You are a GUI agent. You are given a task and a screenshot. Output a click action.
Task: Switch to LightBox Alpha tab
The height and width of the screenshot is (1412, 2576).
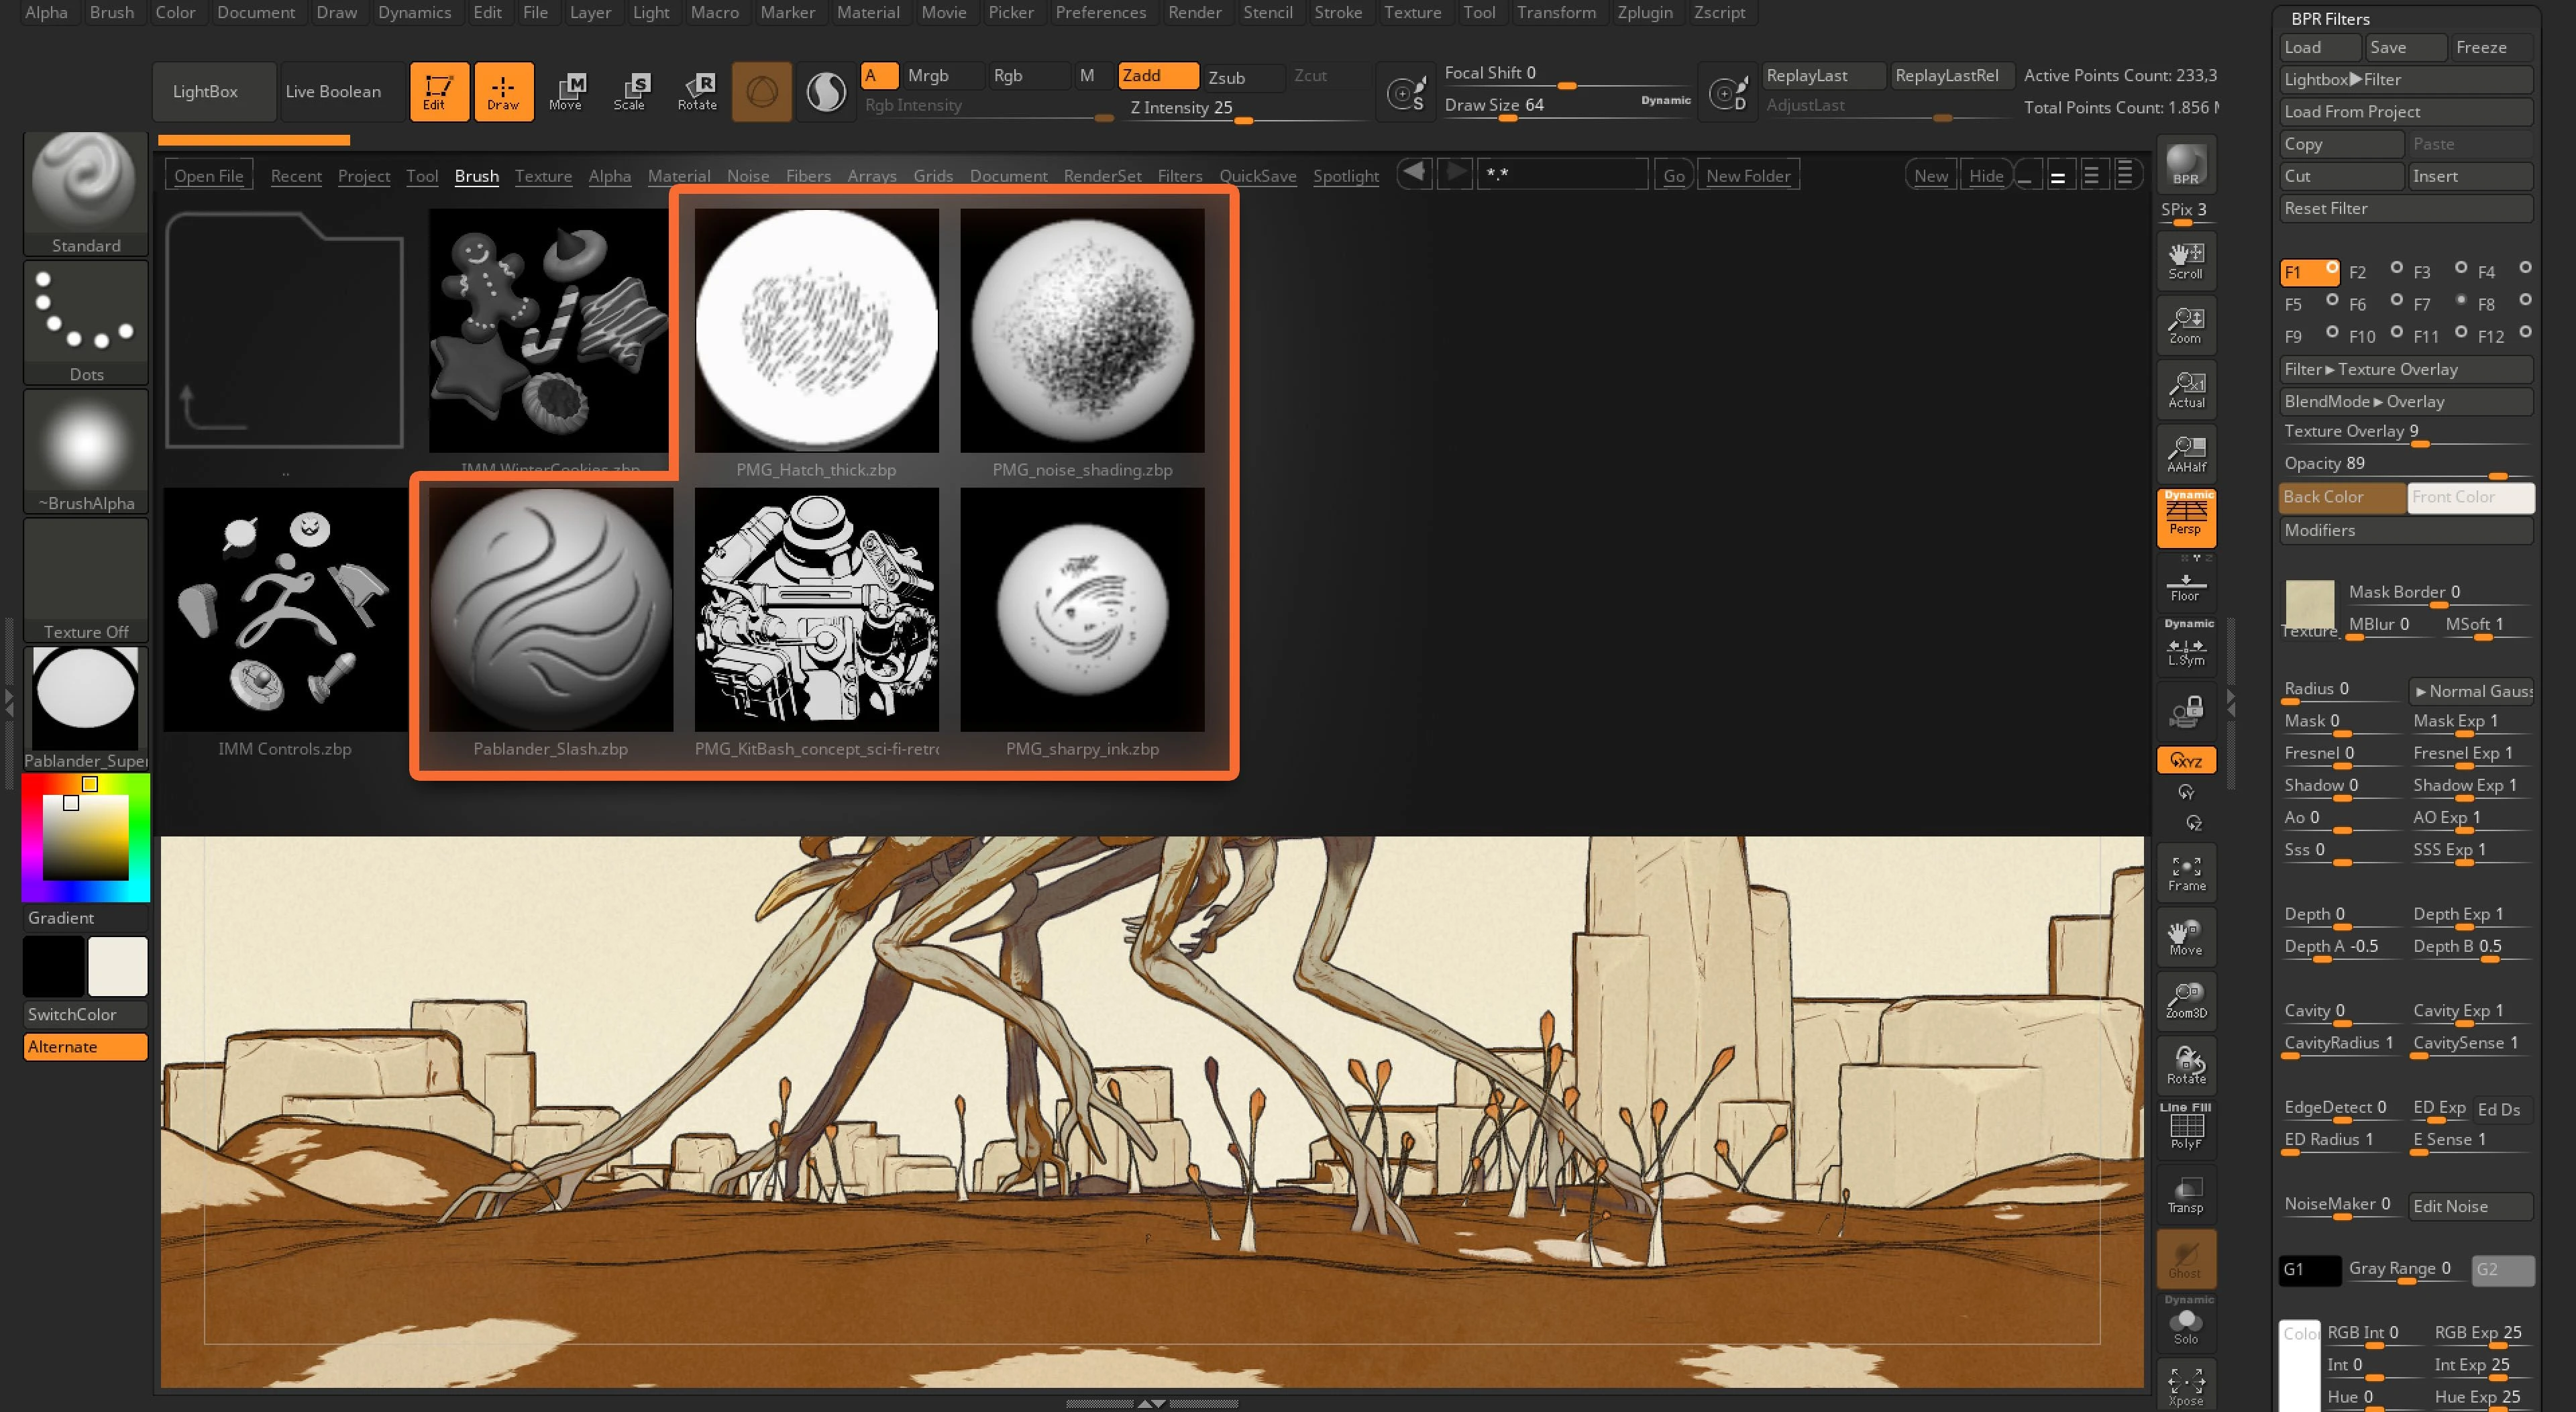point(609,176)
